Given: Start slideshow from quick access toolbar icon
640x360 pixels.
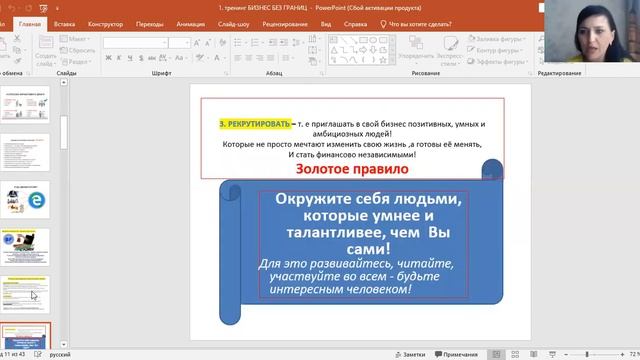Looking at the screenshot, I should coord(43,8).
